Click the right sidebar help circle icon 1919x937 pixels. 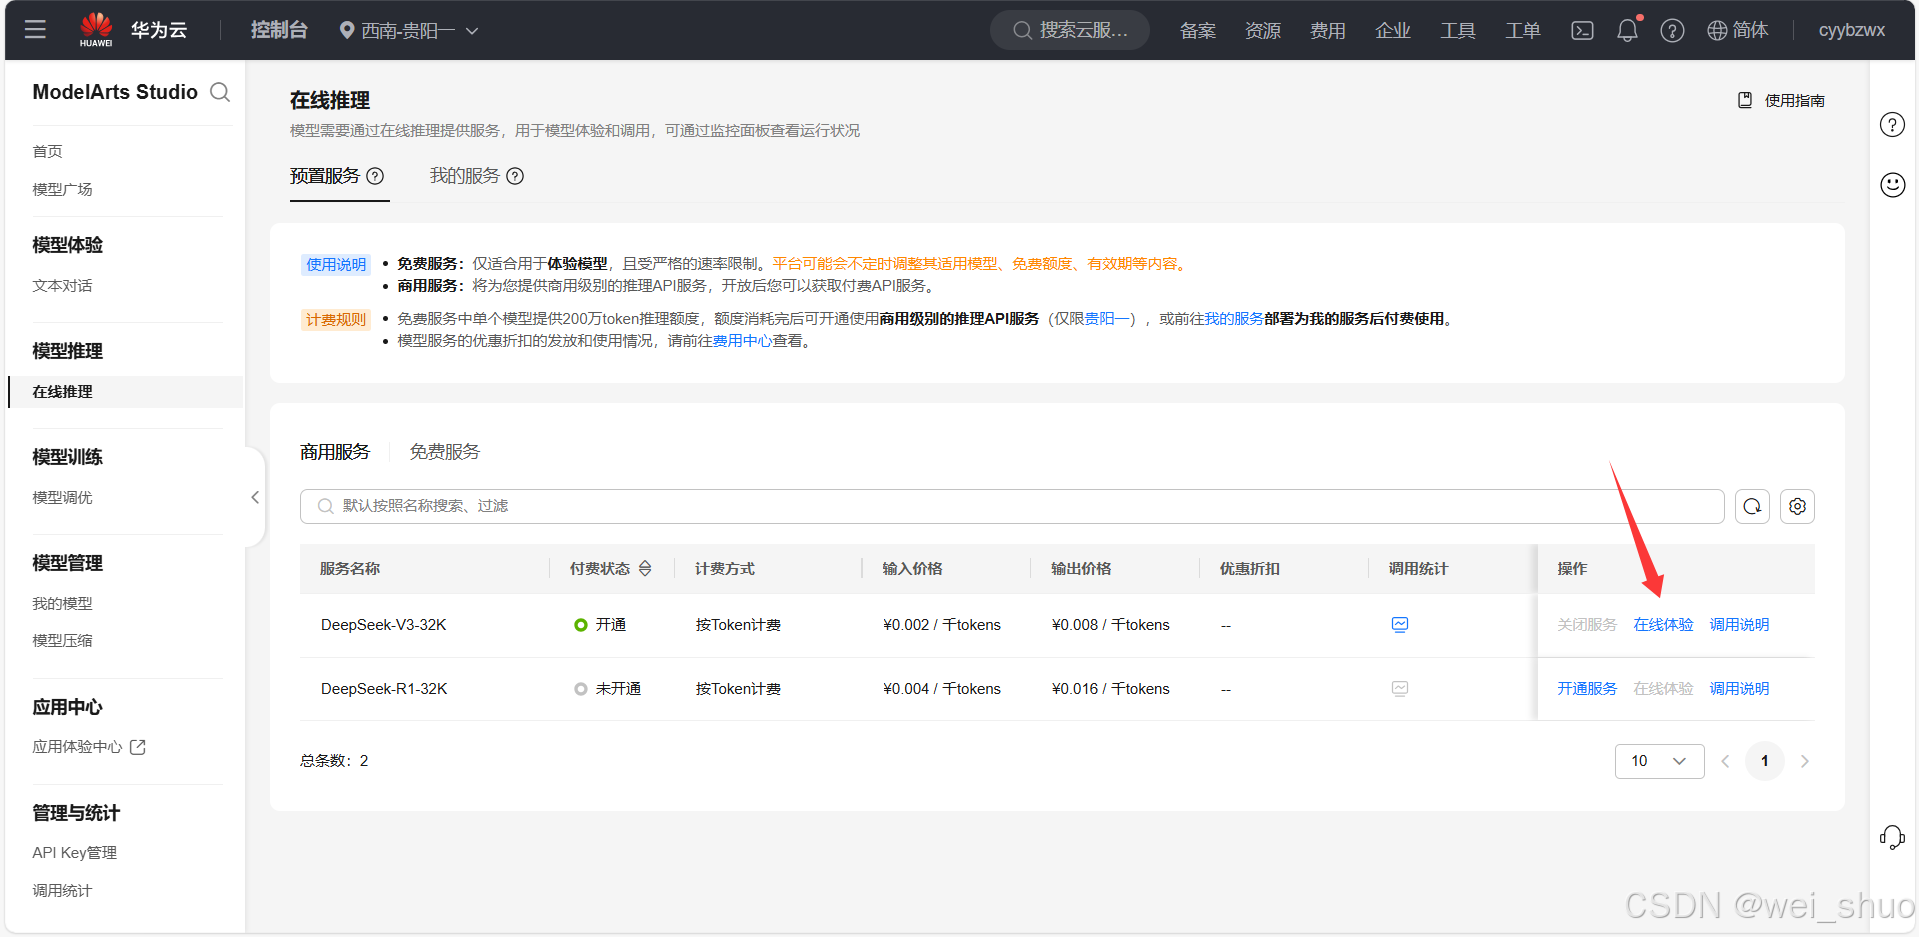point(1892,124)
